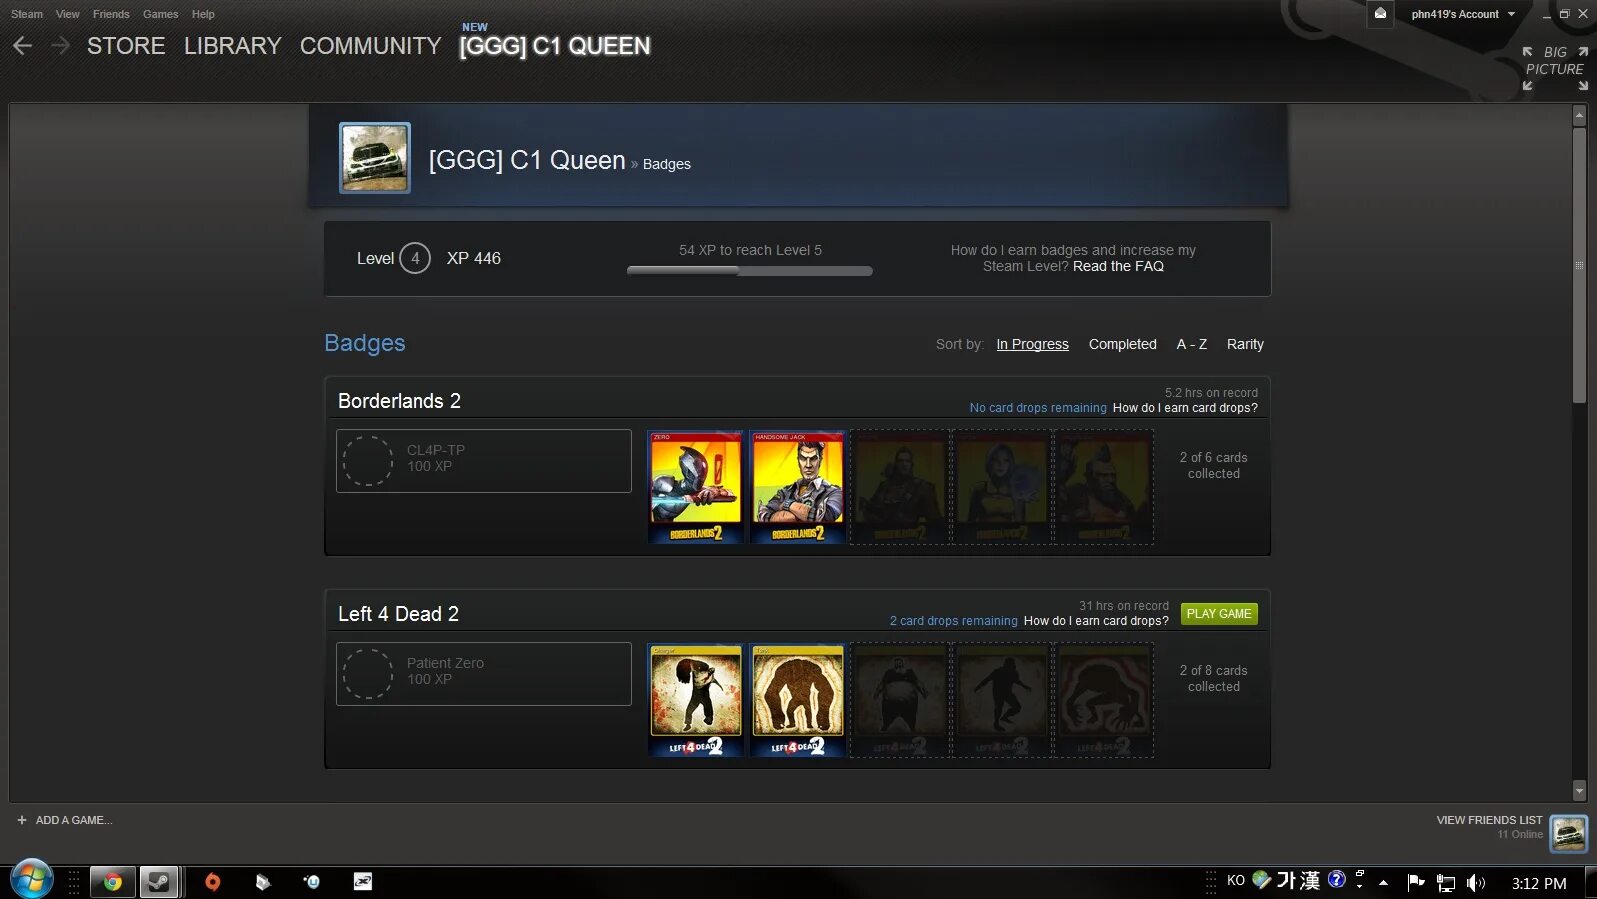Viewport: 1597px width, 899px height.
Task: Click the Patient Zero empty badge icon
Action: (368, 674)
